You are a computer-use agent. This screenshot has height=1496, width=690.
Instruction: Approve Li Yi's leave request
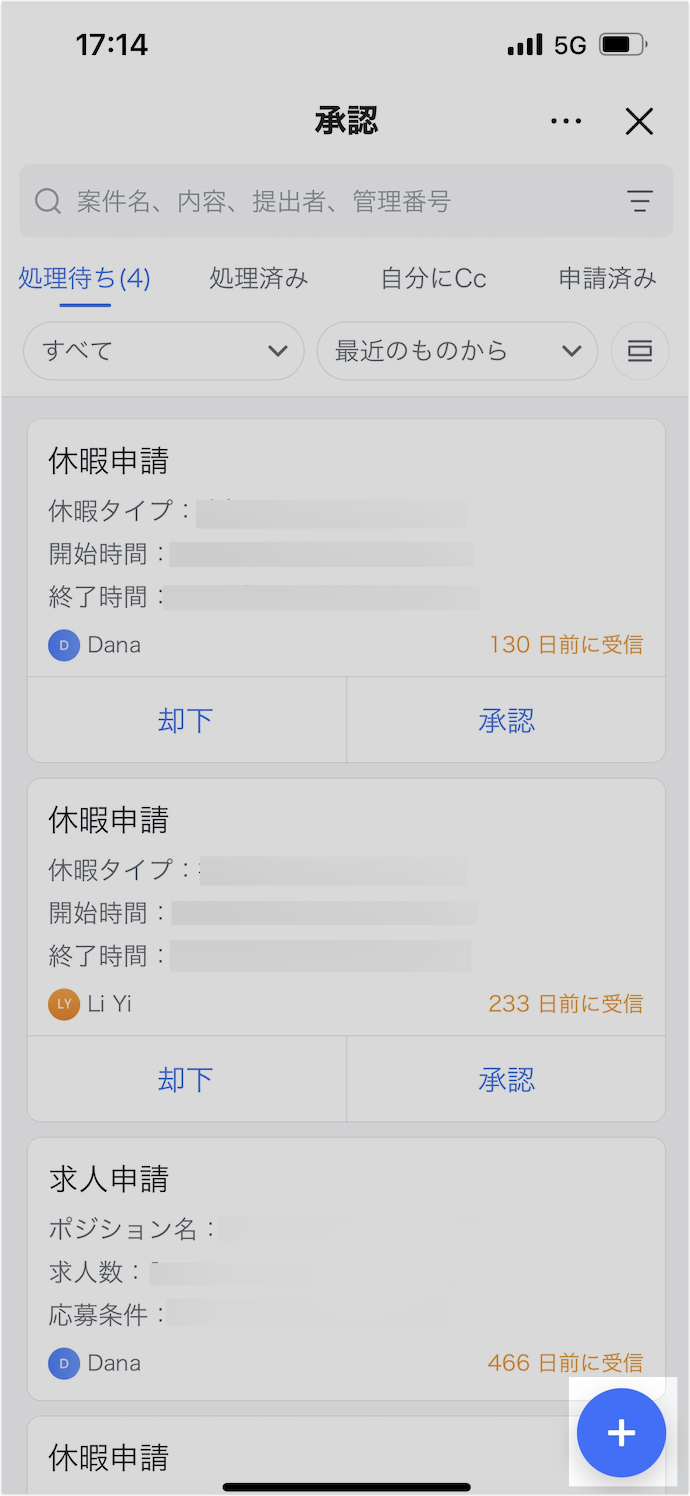[506, 1079]
